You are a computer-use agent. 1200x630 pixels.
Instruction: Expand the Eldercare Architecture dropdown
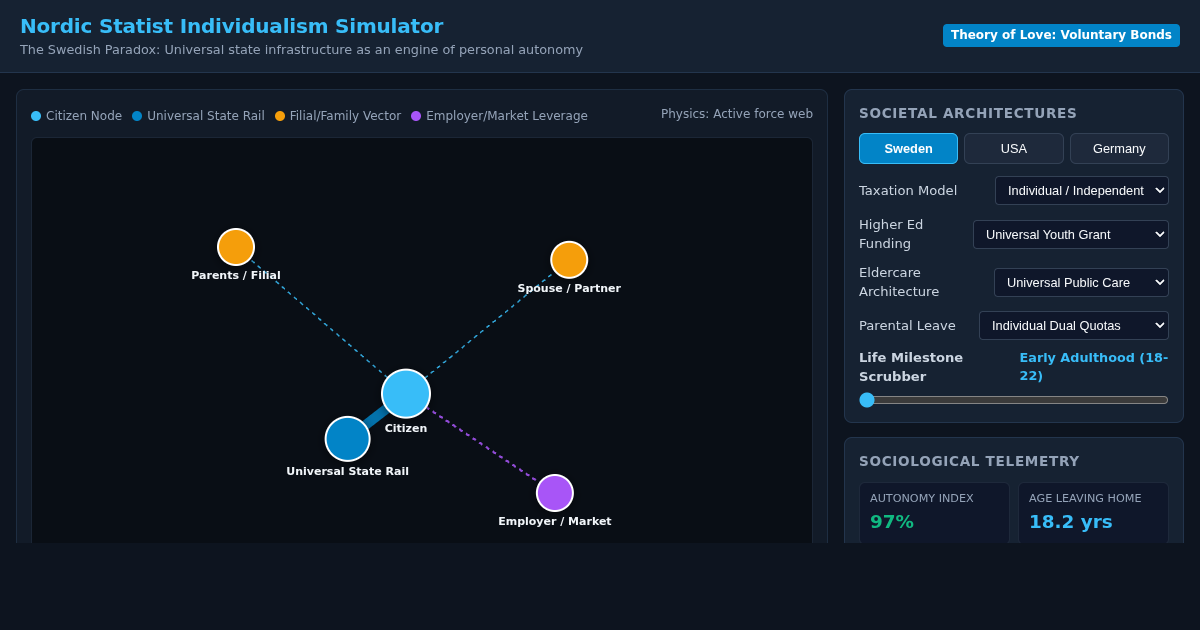pos(1081,283)
